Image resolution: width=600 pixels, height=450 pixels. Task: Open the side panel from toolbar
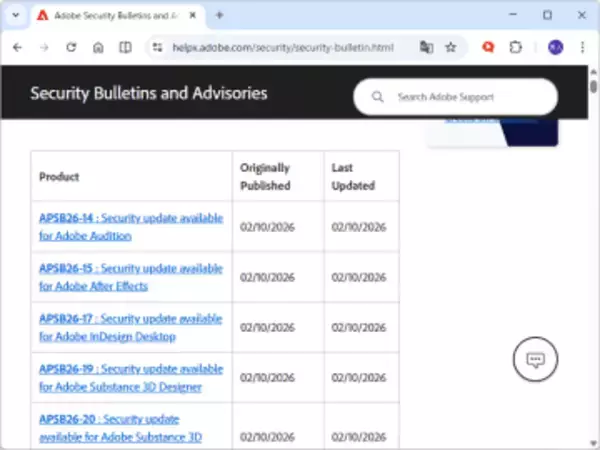(125, 47)
